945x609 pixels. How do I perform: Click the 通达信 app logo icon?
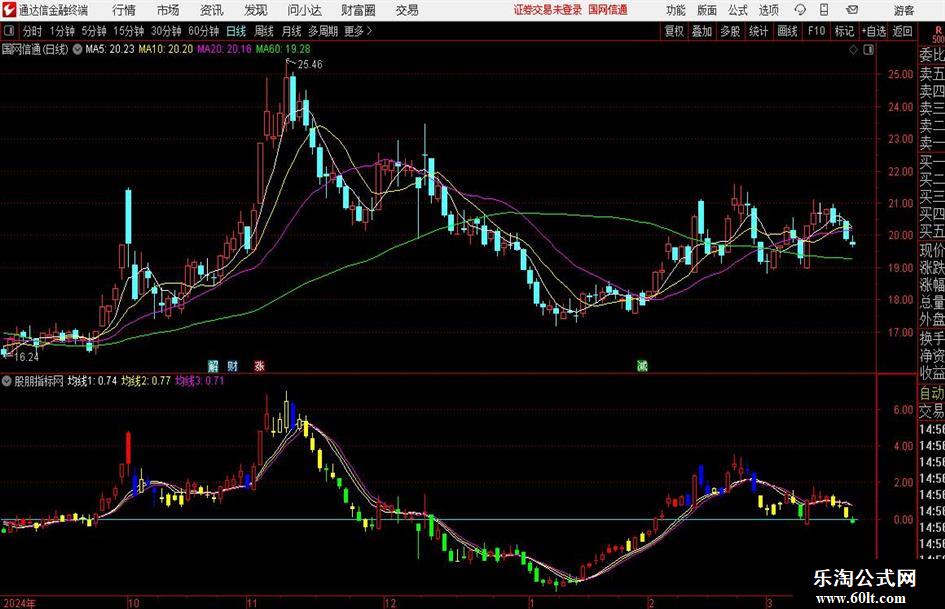pos(9,10)
